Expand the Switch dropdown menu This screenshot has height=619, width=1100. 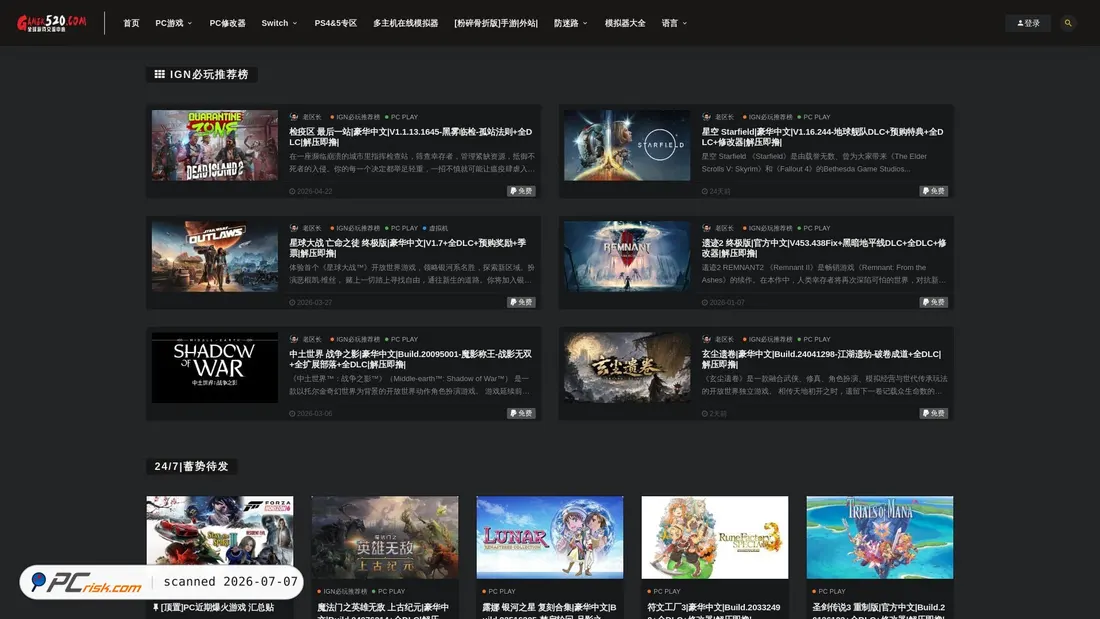click(279, 23)
